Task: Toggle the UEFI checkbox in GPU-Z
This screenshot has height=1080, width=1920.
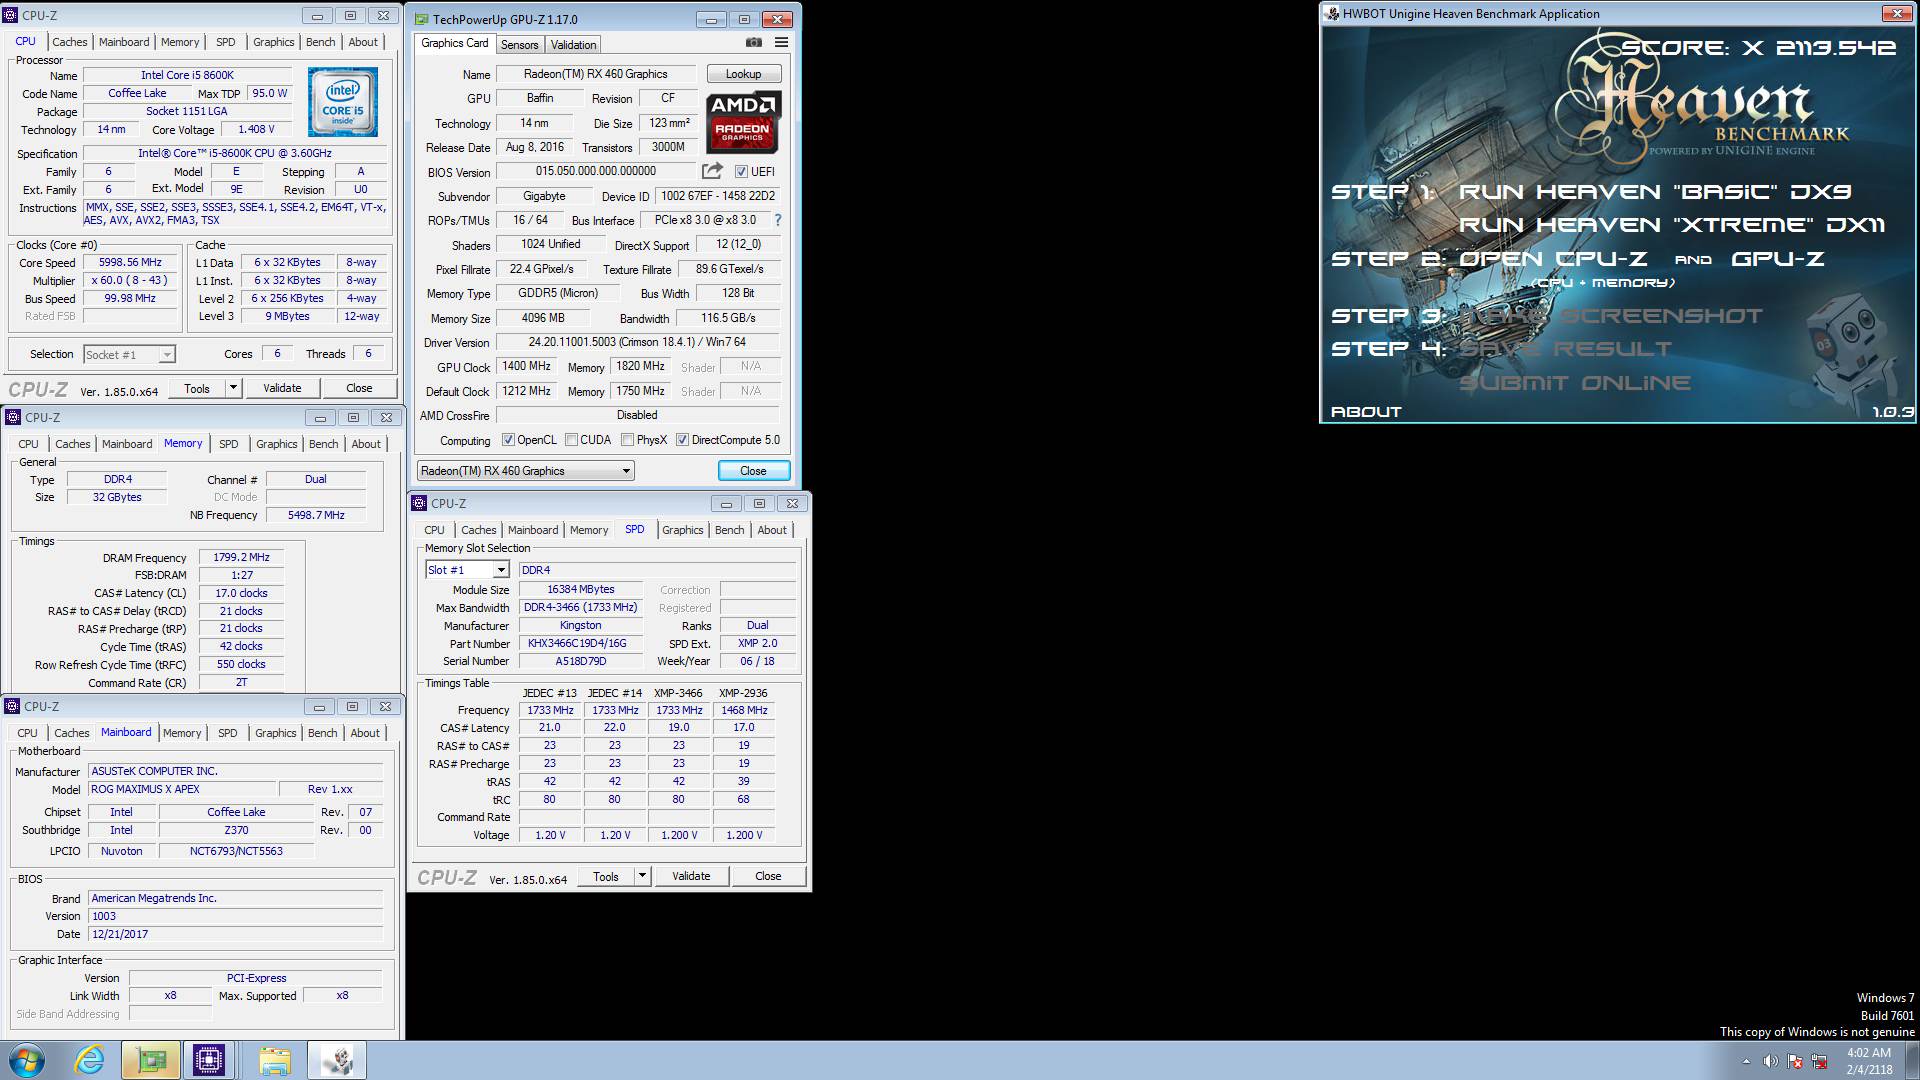Action: click(x=741, y=172)
